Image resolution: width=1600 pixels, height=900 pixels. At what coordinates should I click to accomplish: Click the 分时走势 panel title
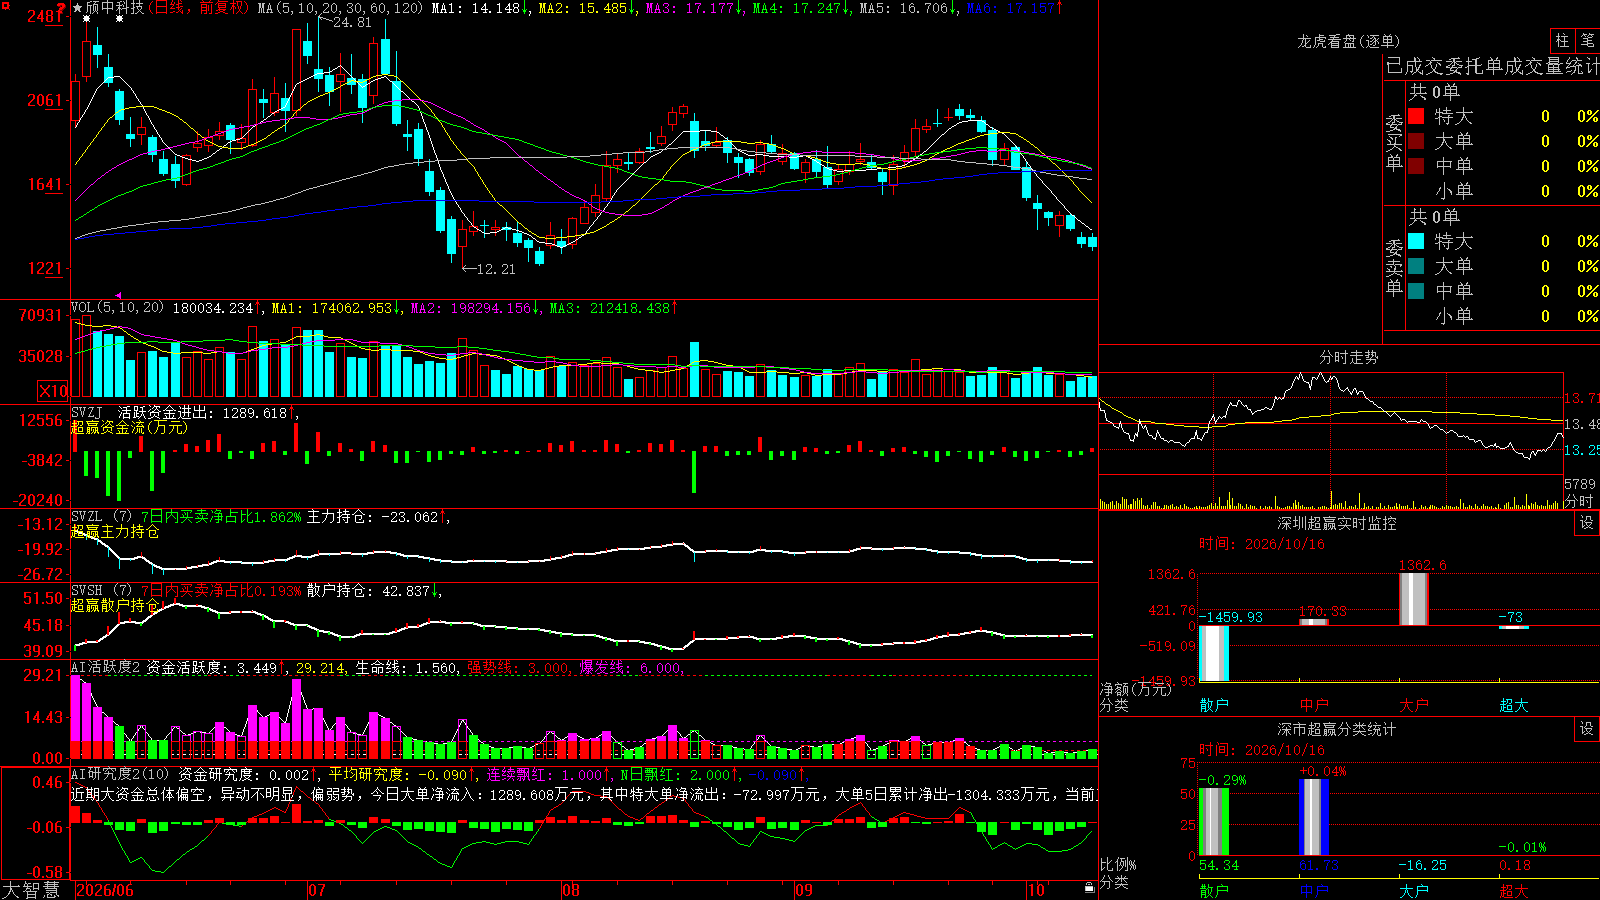click(x=1348, y=357)
